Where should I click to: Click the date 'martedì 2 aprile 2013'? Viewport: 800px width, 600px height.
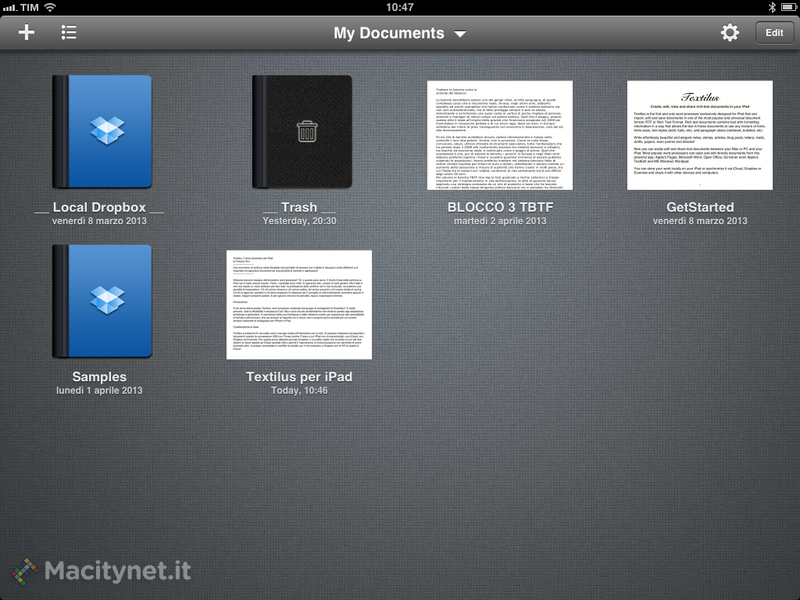[x=500, y=221]
